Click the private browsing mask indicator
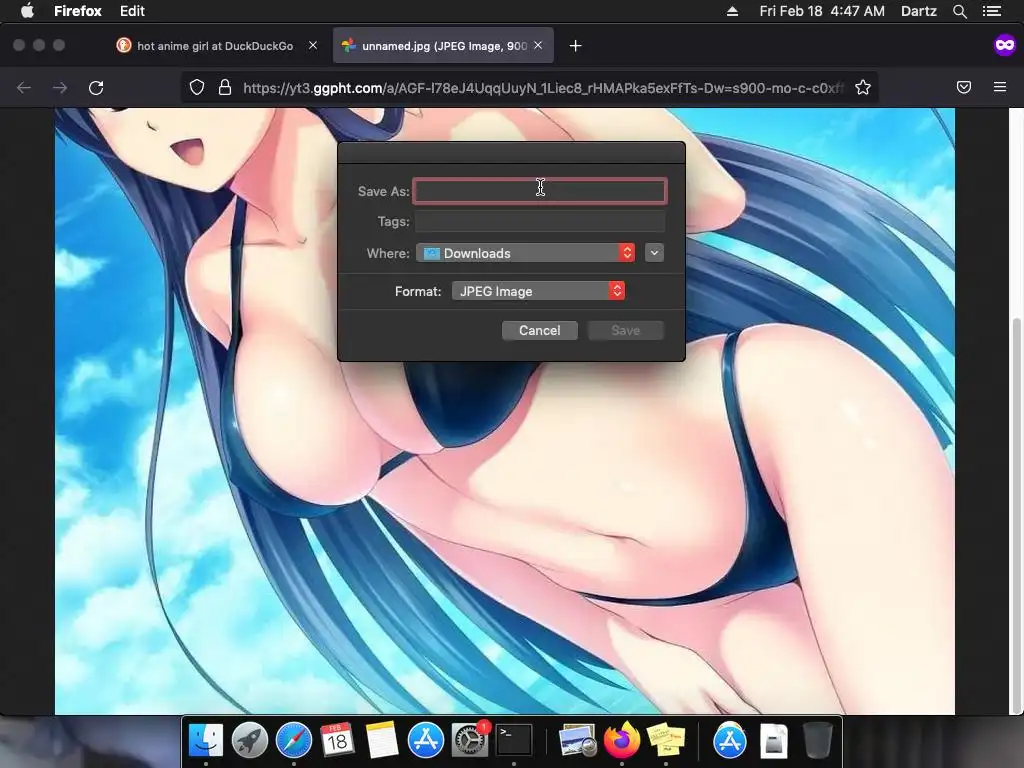The height and width of the screenshot is (768, 1024). click(1004, 45)
